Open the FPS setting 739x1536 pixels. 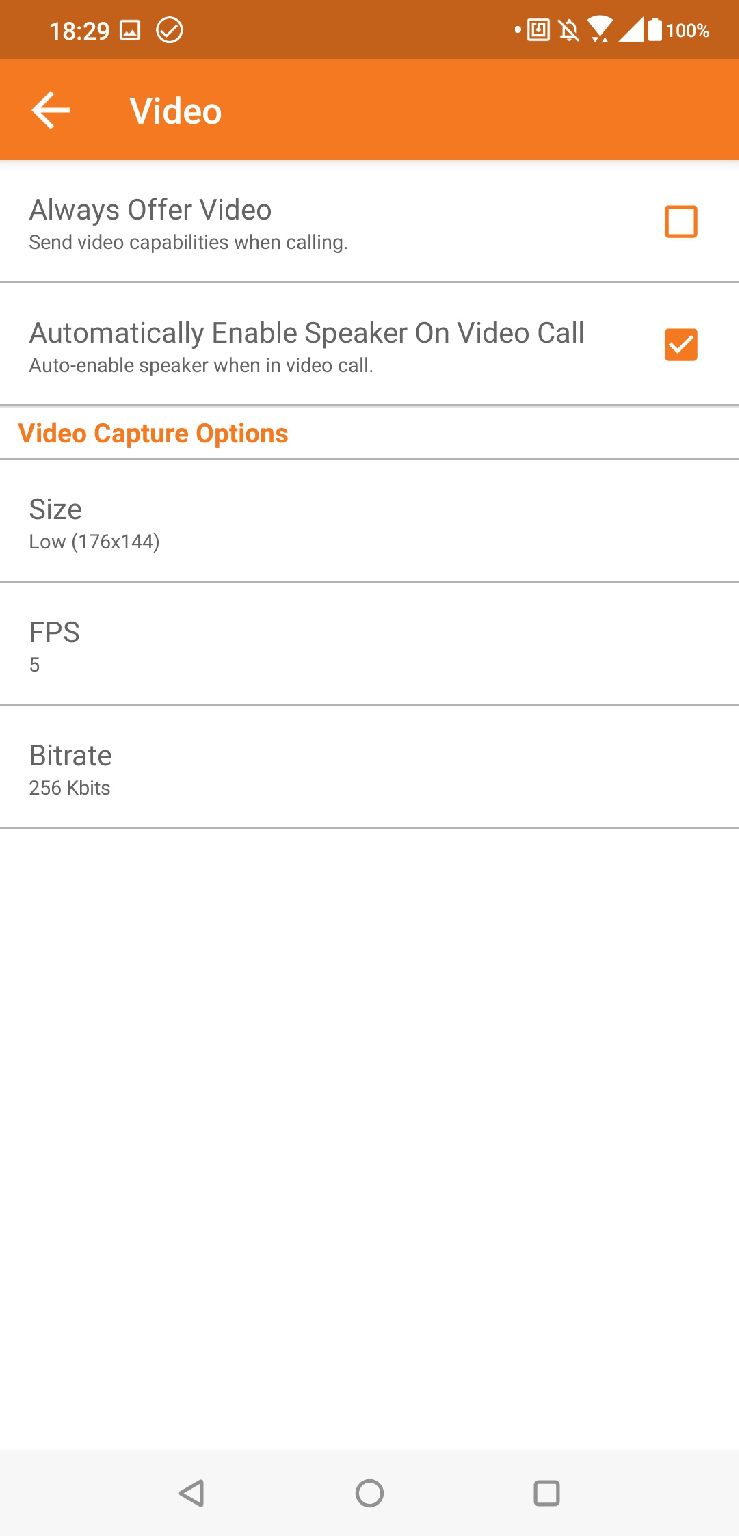click(369, 645)
